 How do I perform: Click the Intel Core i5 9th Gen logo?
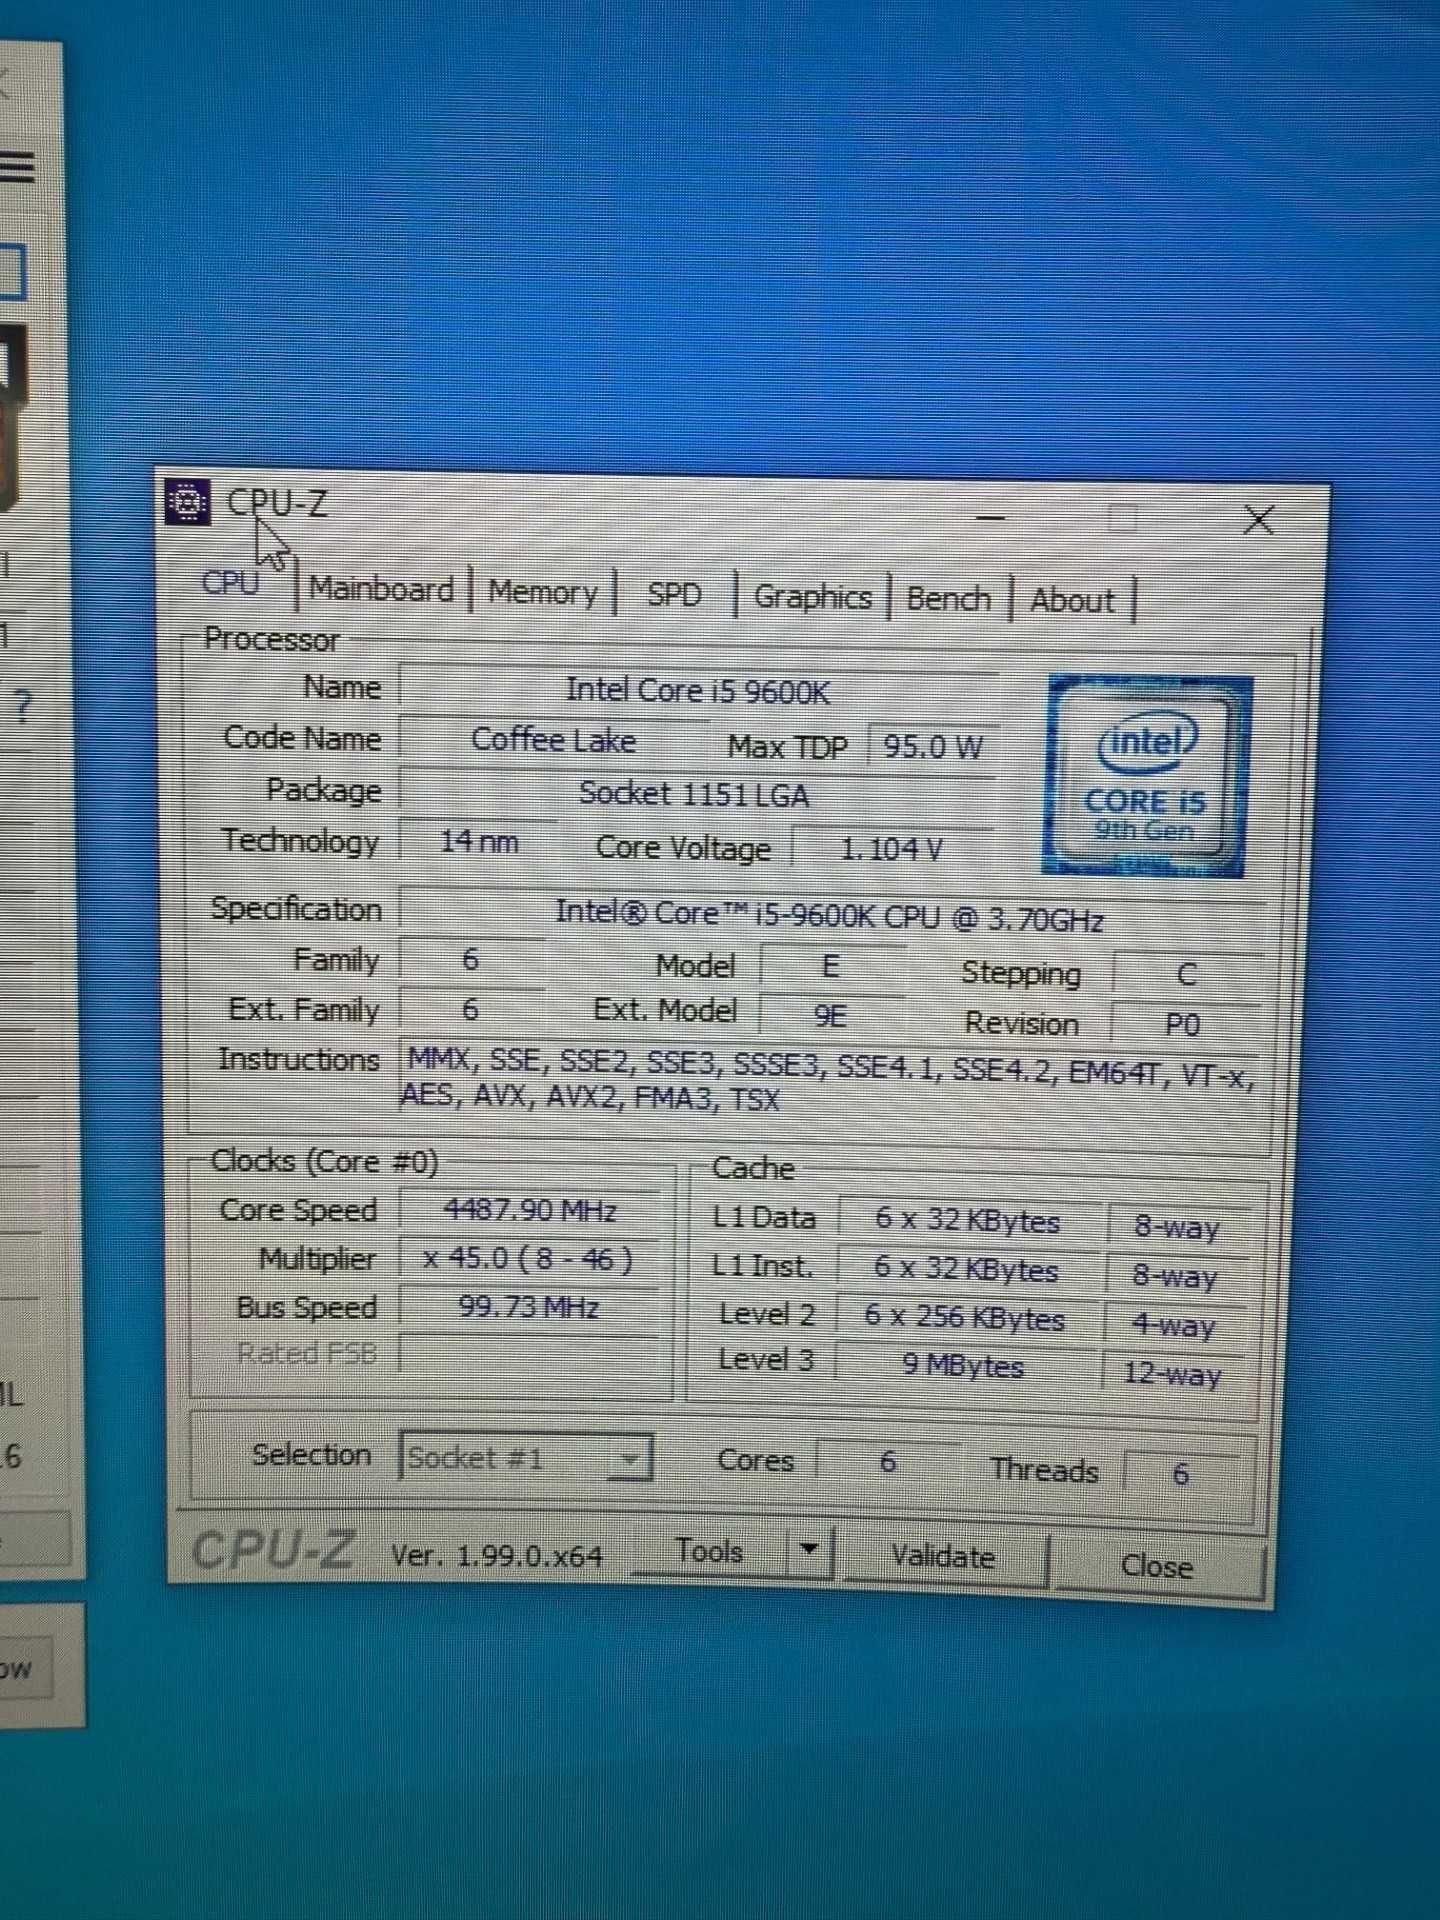(1146, 776)
